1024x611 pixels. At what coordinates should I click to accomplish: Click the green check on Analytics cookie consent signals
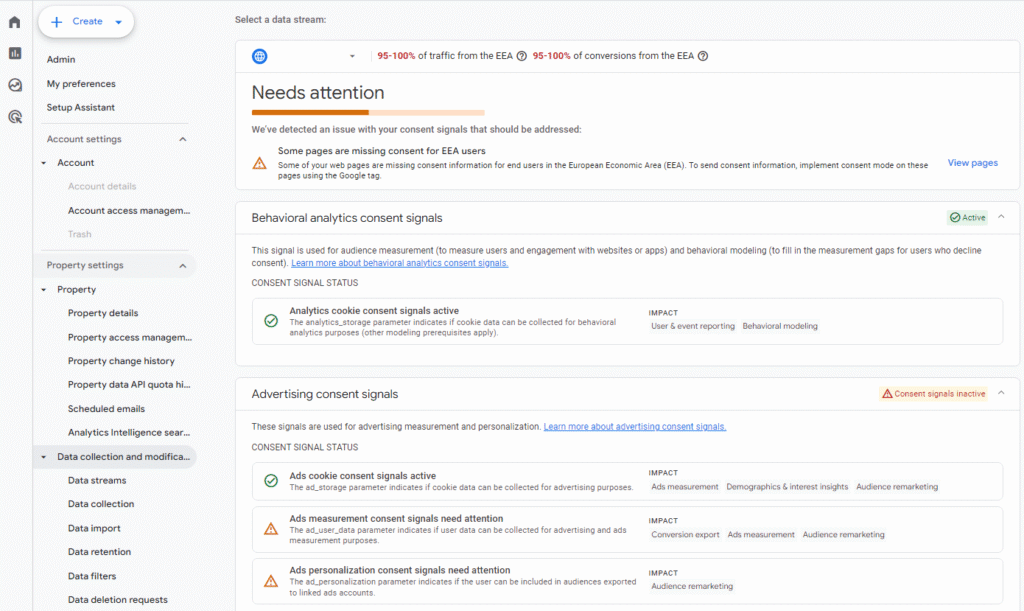[x=270, y=322]
